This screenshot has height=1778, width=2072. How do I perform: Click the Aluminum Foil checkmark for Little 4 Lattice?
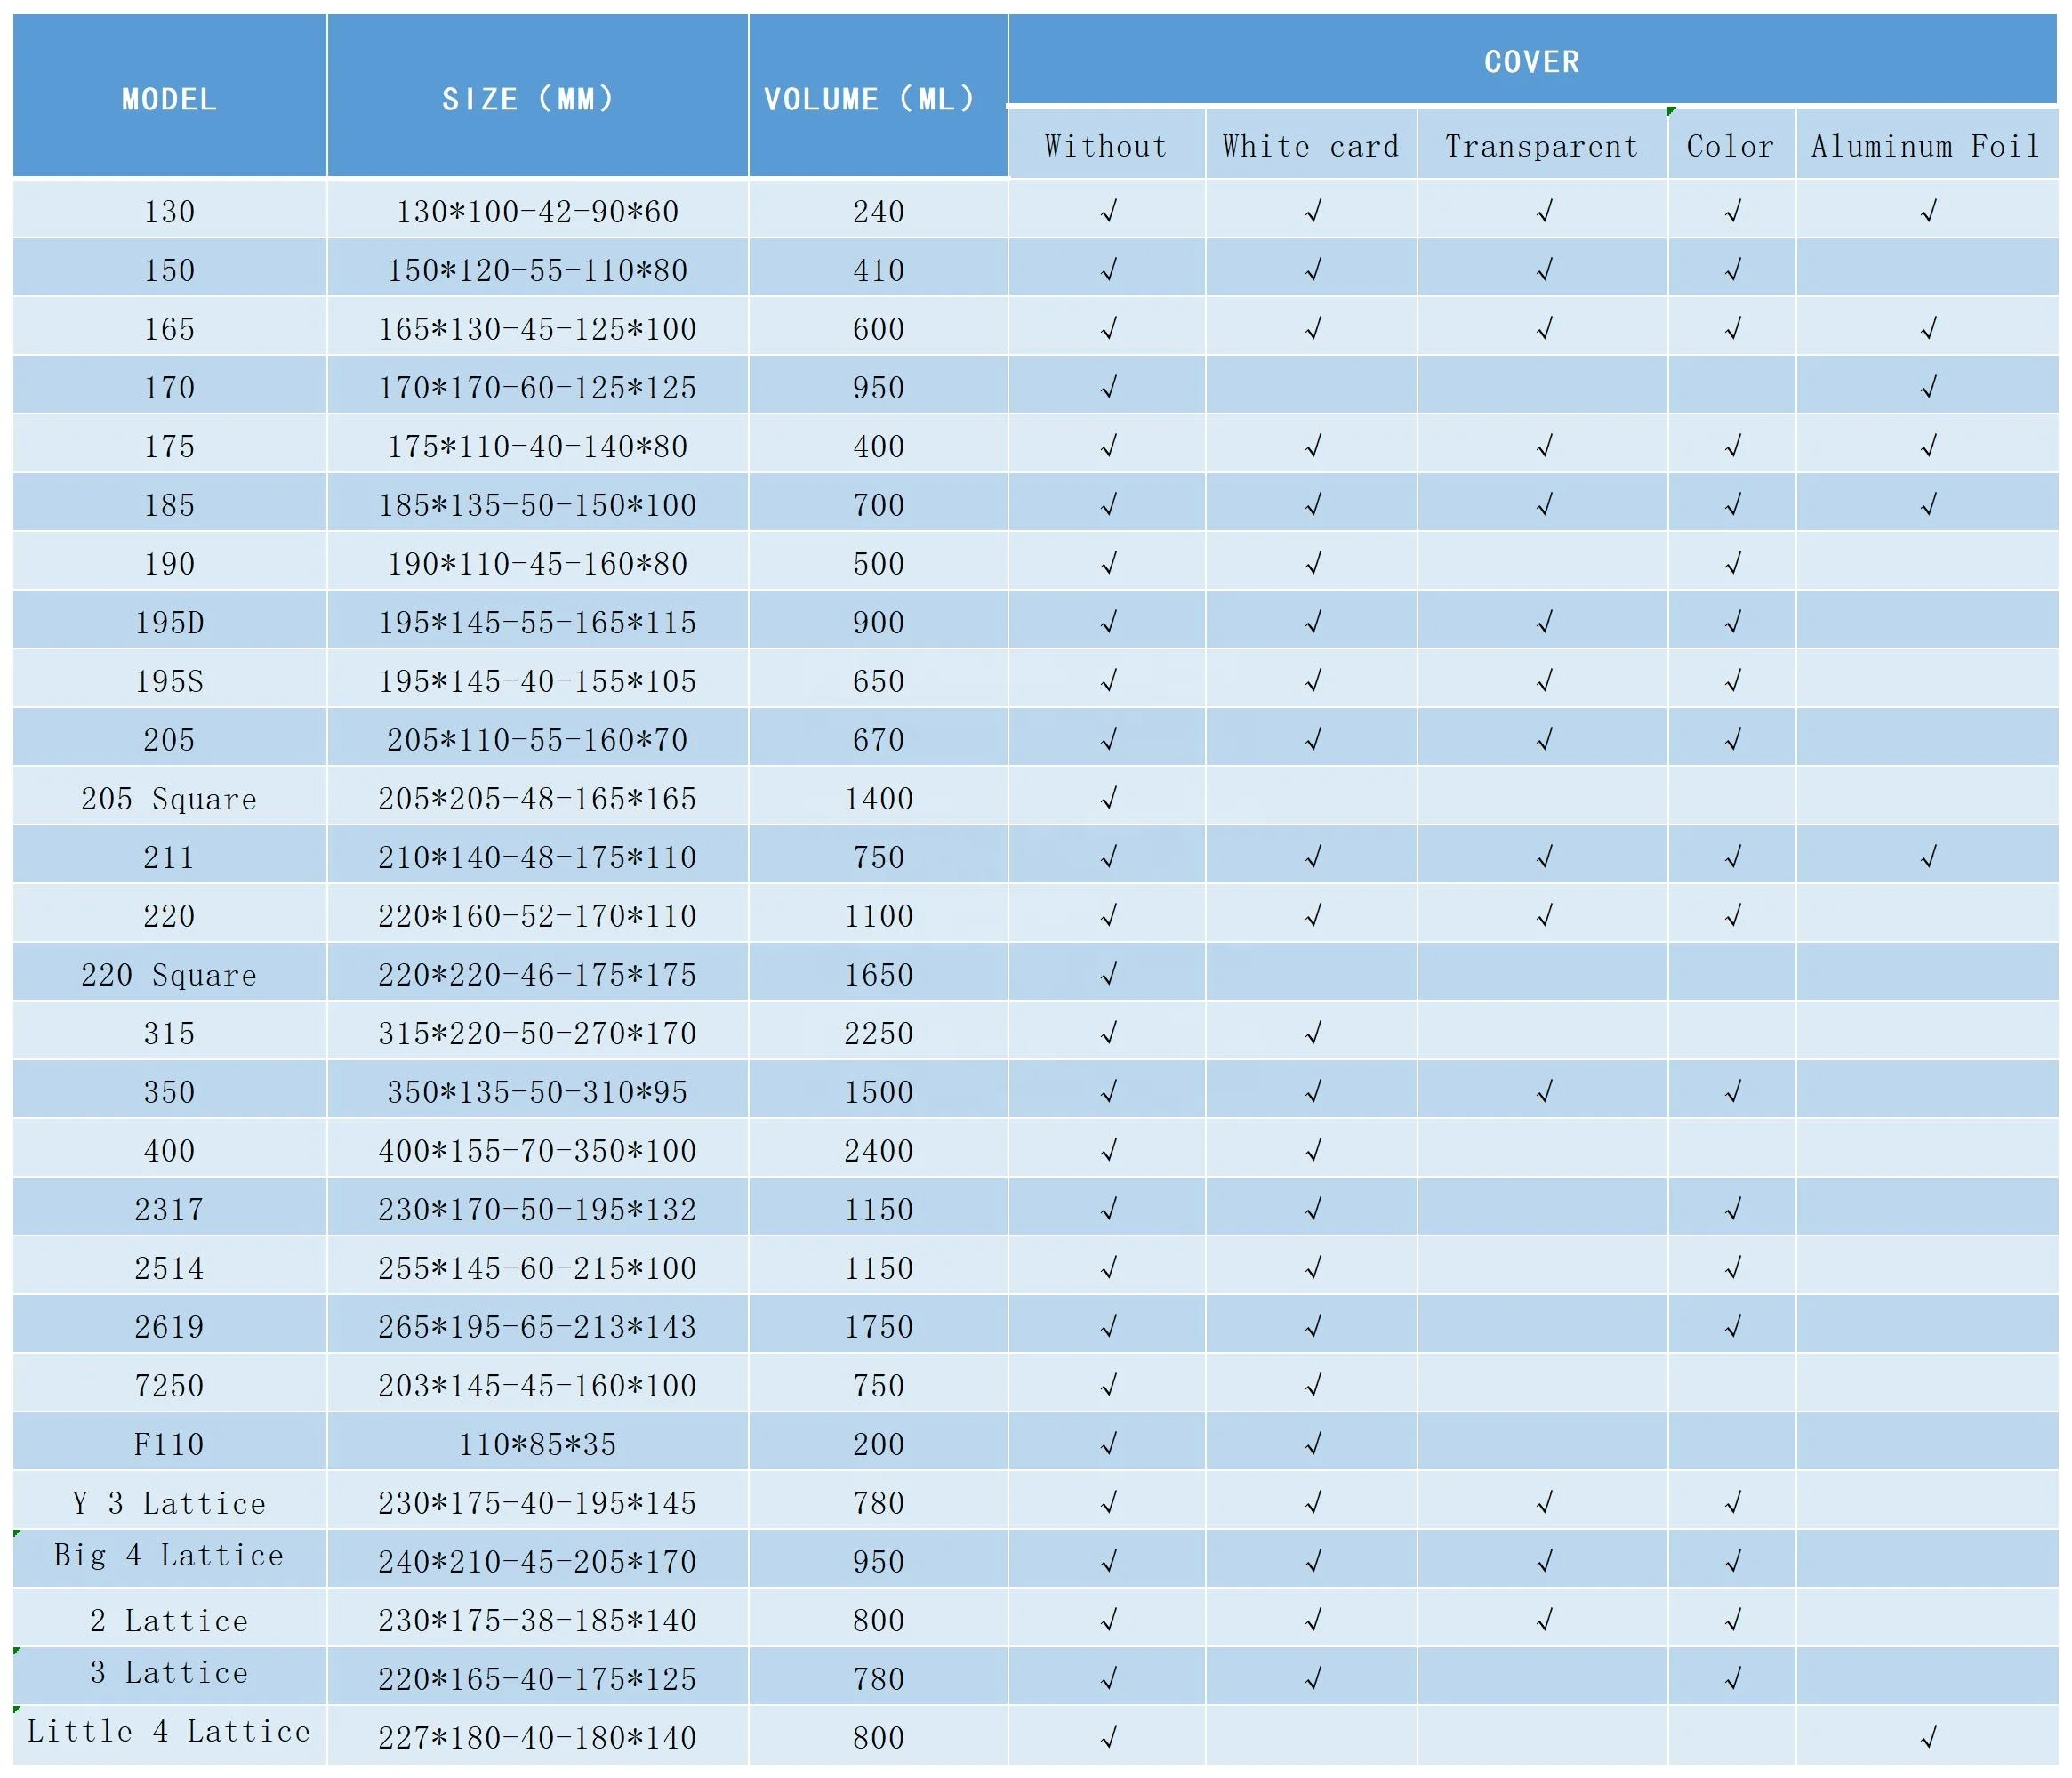click(1928, 1737)
